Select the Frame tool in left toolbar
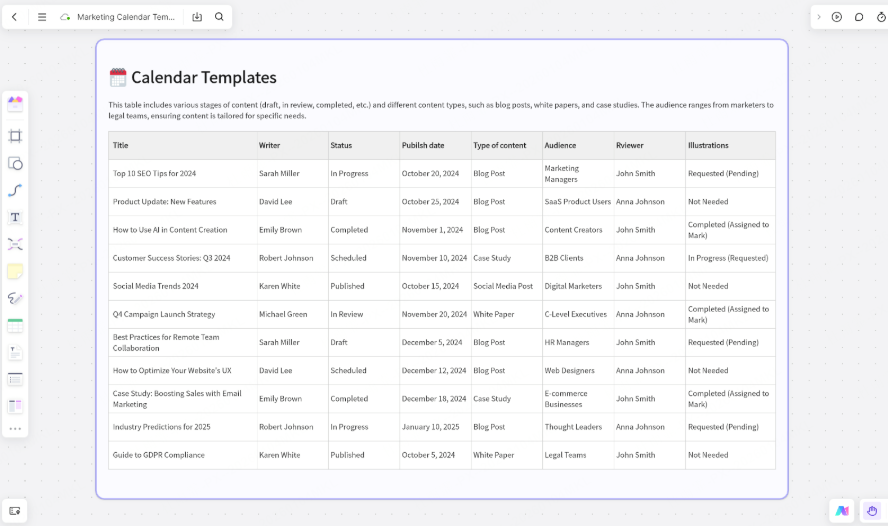 click(15, 135)
